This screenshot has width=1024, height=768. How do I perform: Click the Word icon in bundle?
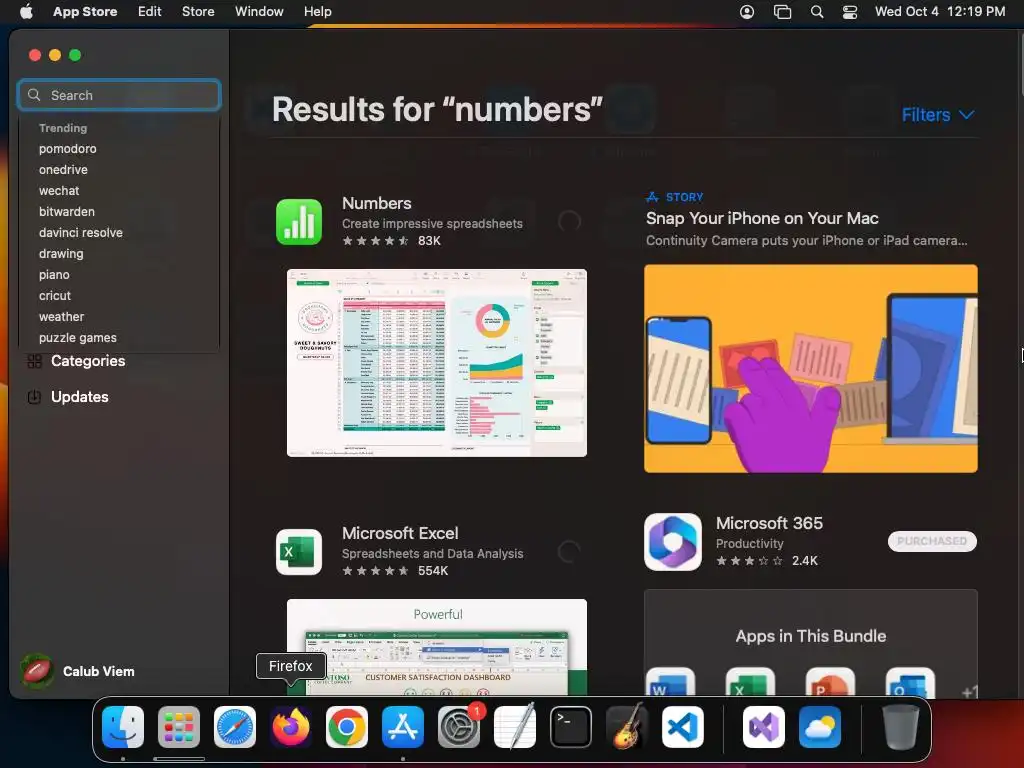pyautogui.click(x=670, y=682)
